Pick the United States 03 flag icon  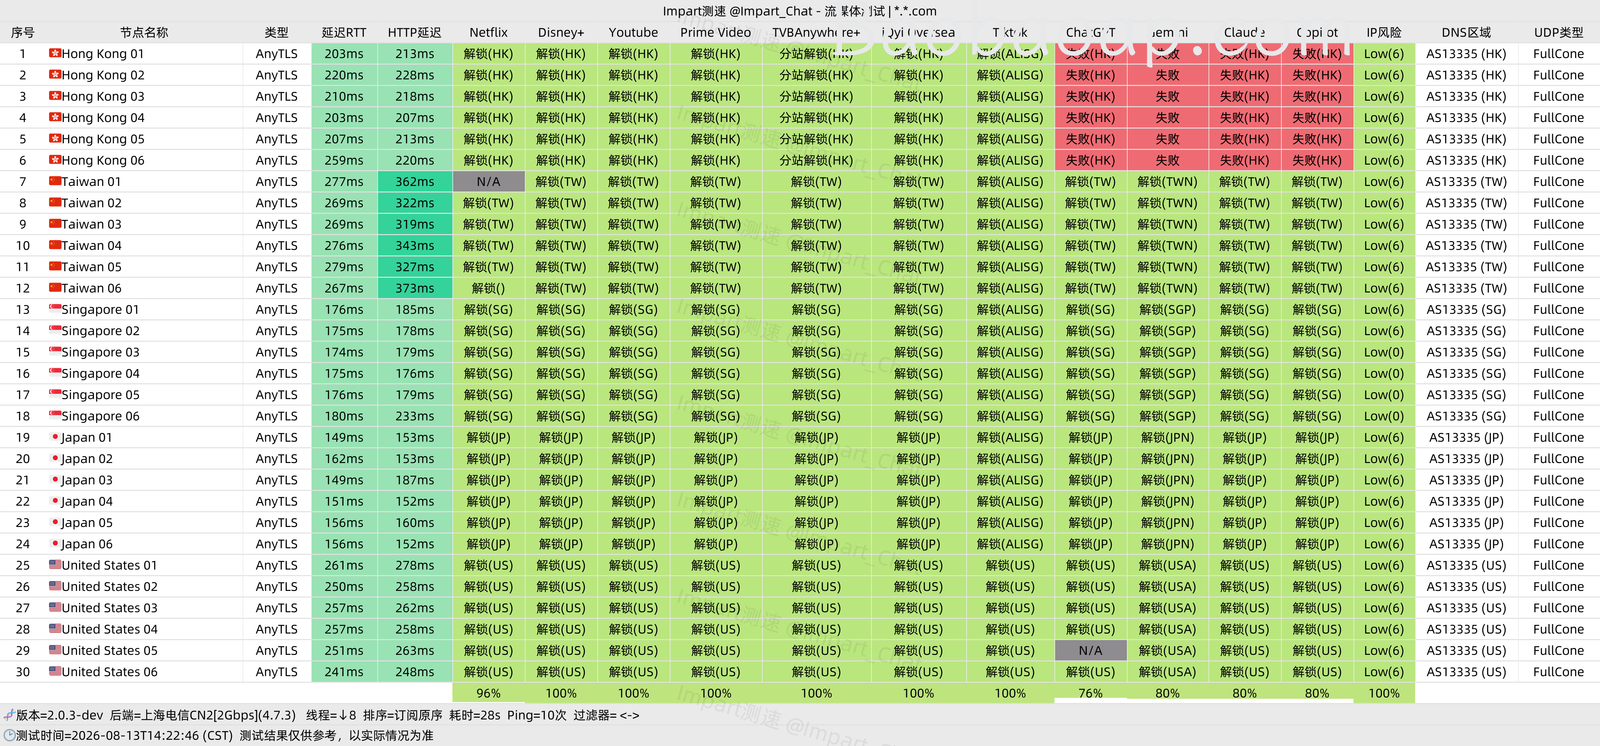click(x=55, y=608)
